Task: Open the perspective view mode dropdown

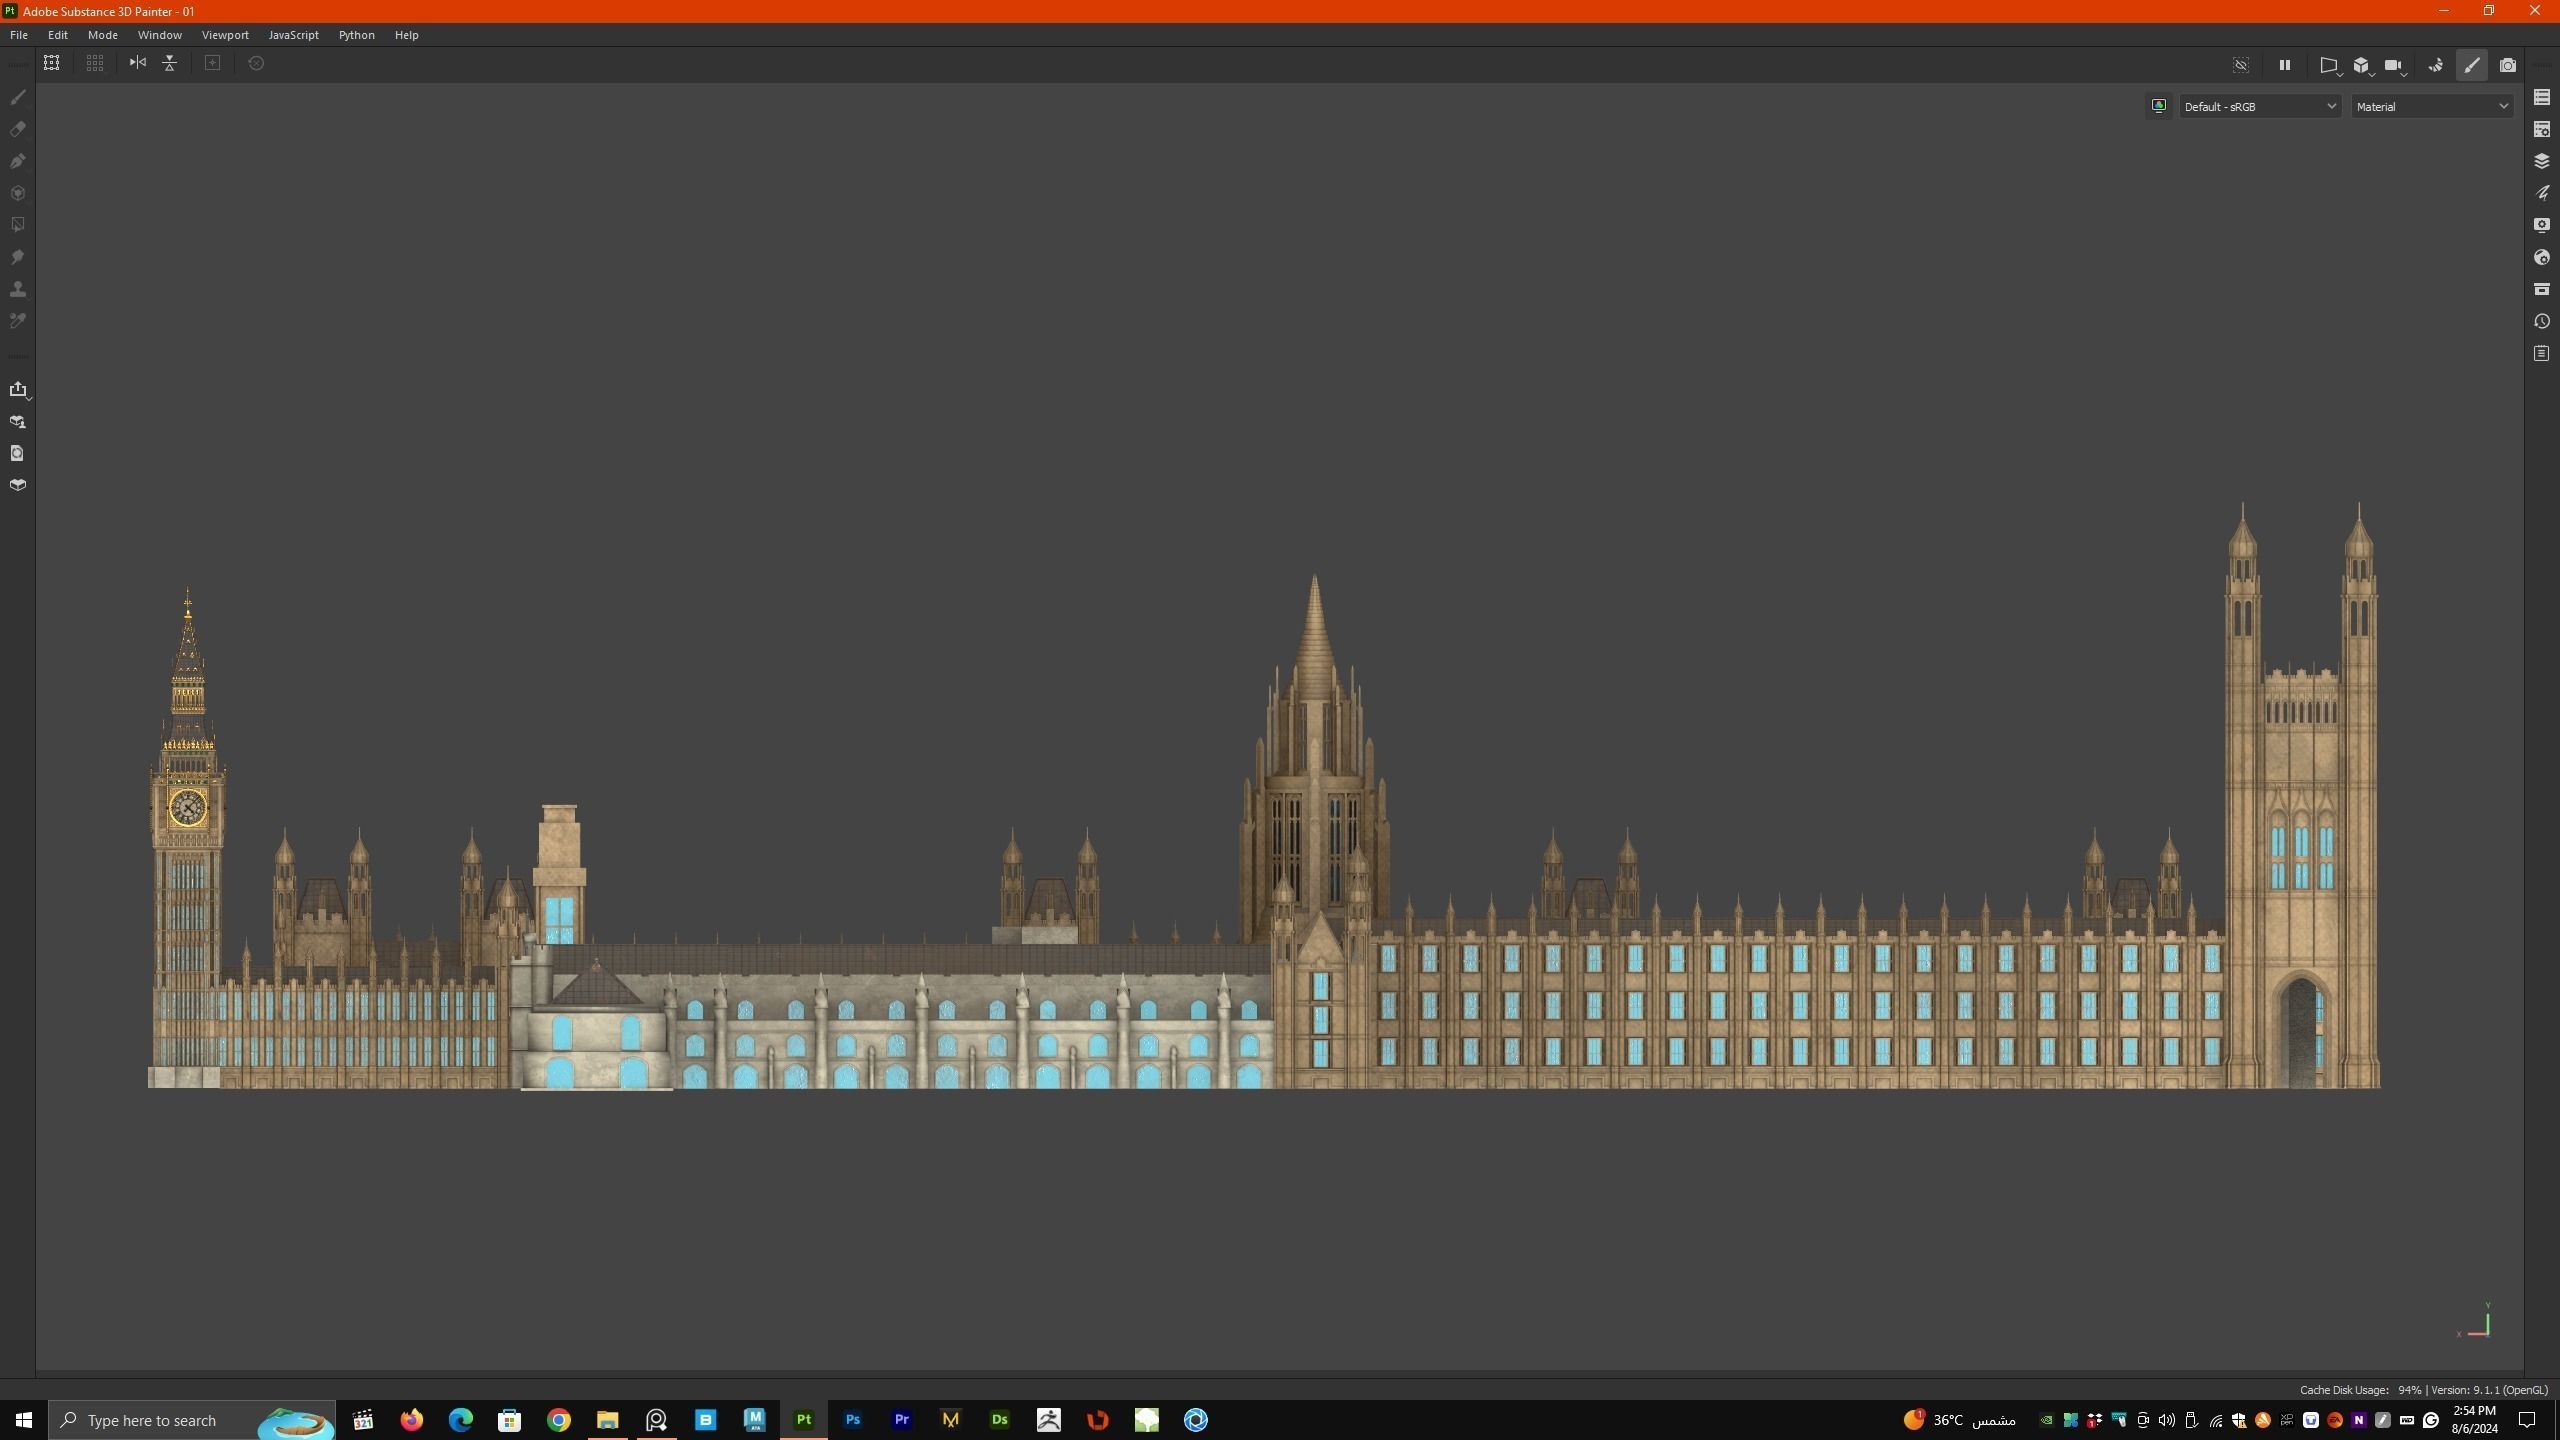Action: 2329,66
